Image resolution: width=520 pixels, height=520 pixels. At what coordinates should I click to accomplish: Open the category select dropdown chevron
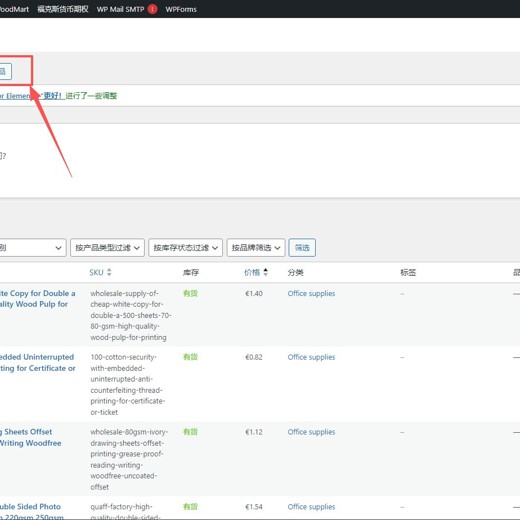tap(58, 248)
